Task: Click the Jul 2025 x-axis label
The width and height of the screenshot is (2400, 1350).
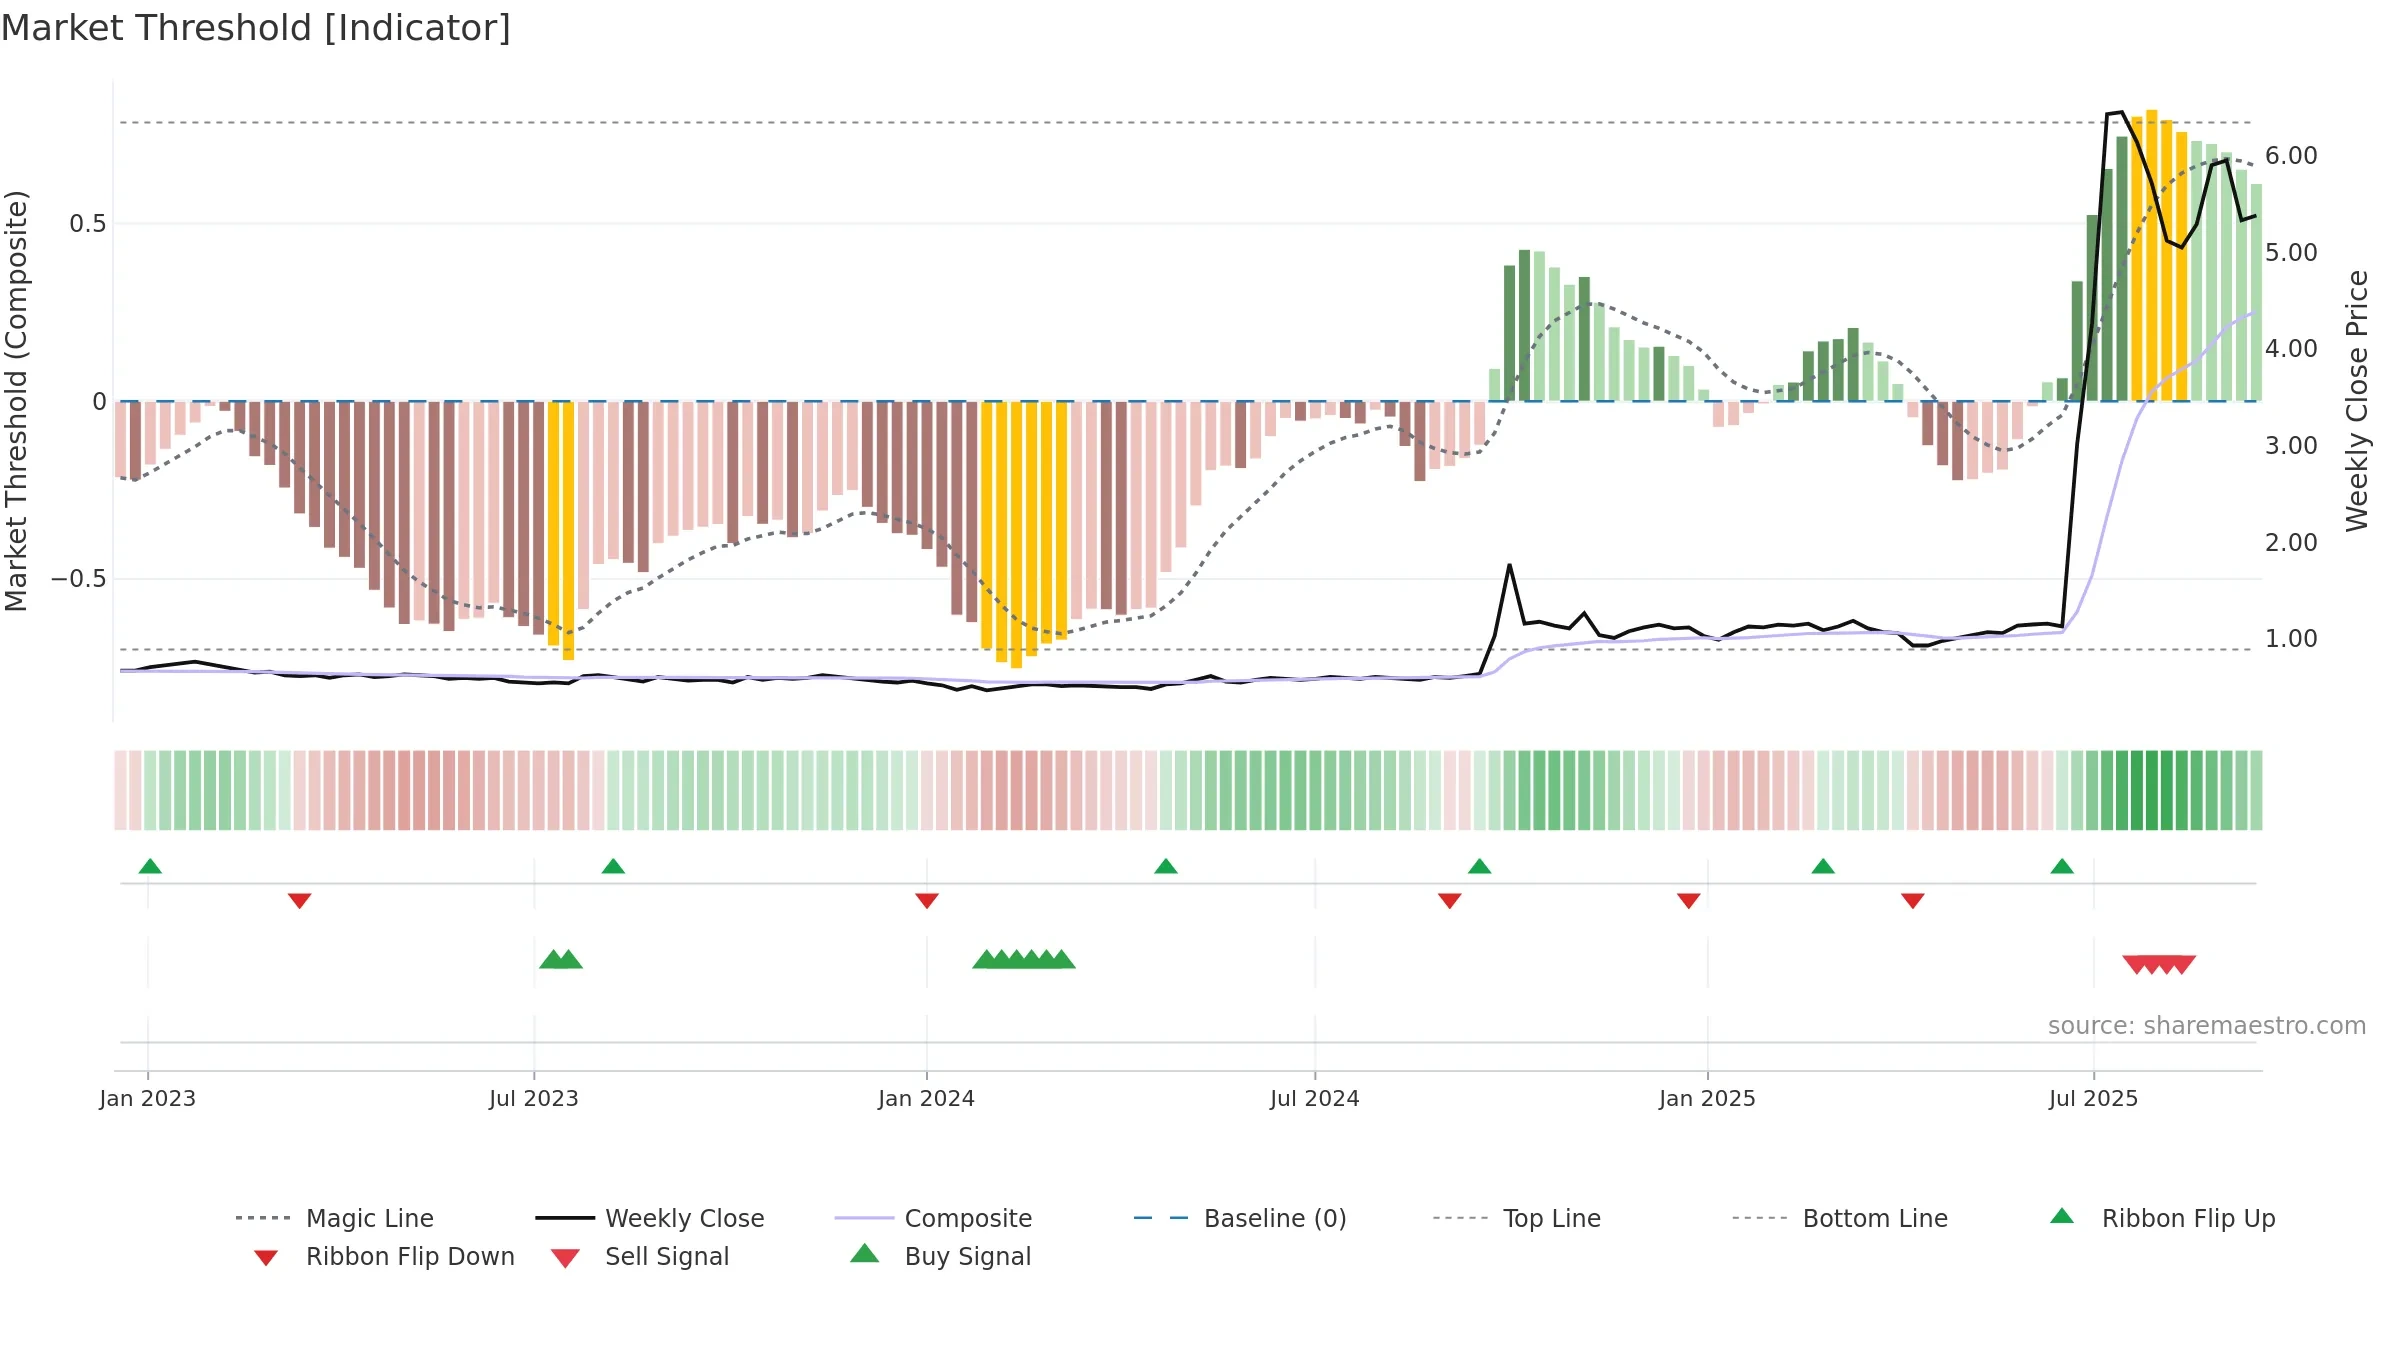Action: click(2094, 1098)
